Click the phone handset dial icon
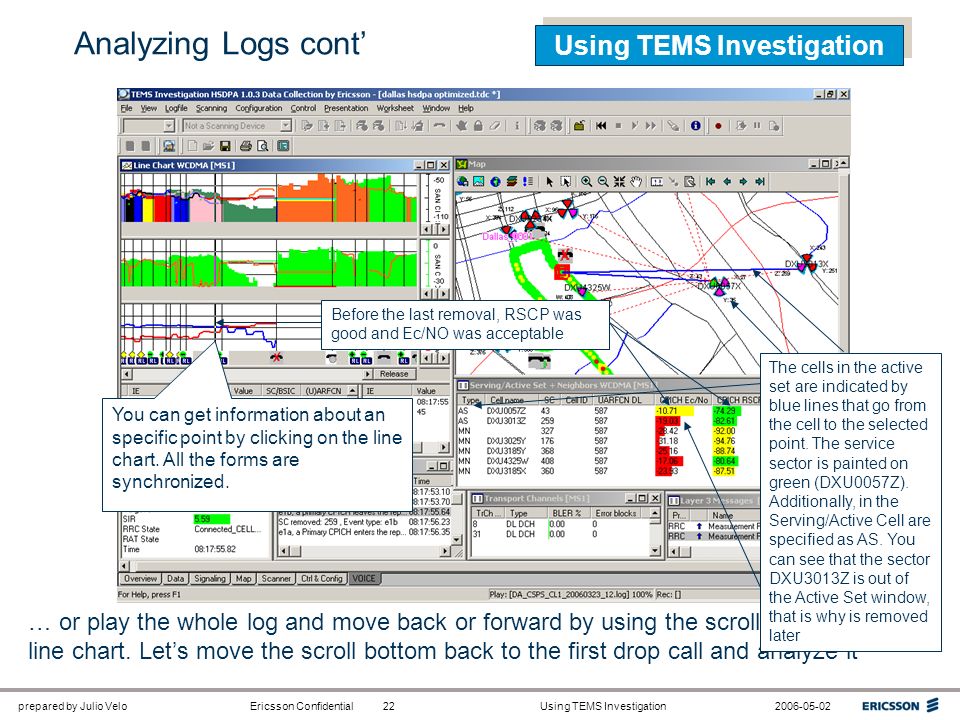The height and width of the screenshot is (720, 960). coord(439,126)
